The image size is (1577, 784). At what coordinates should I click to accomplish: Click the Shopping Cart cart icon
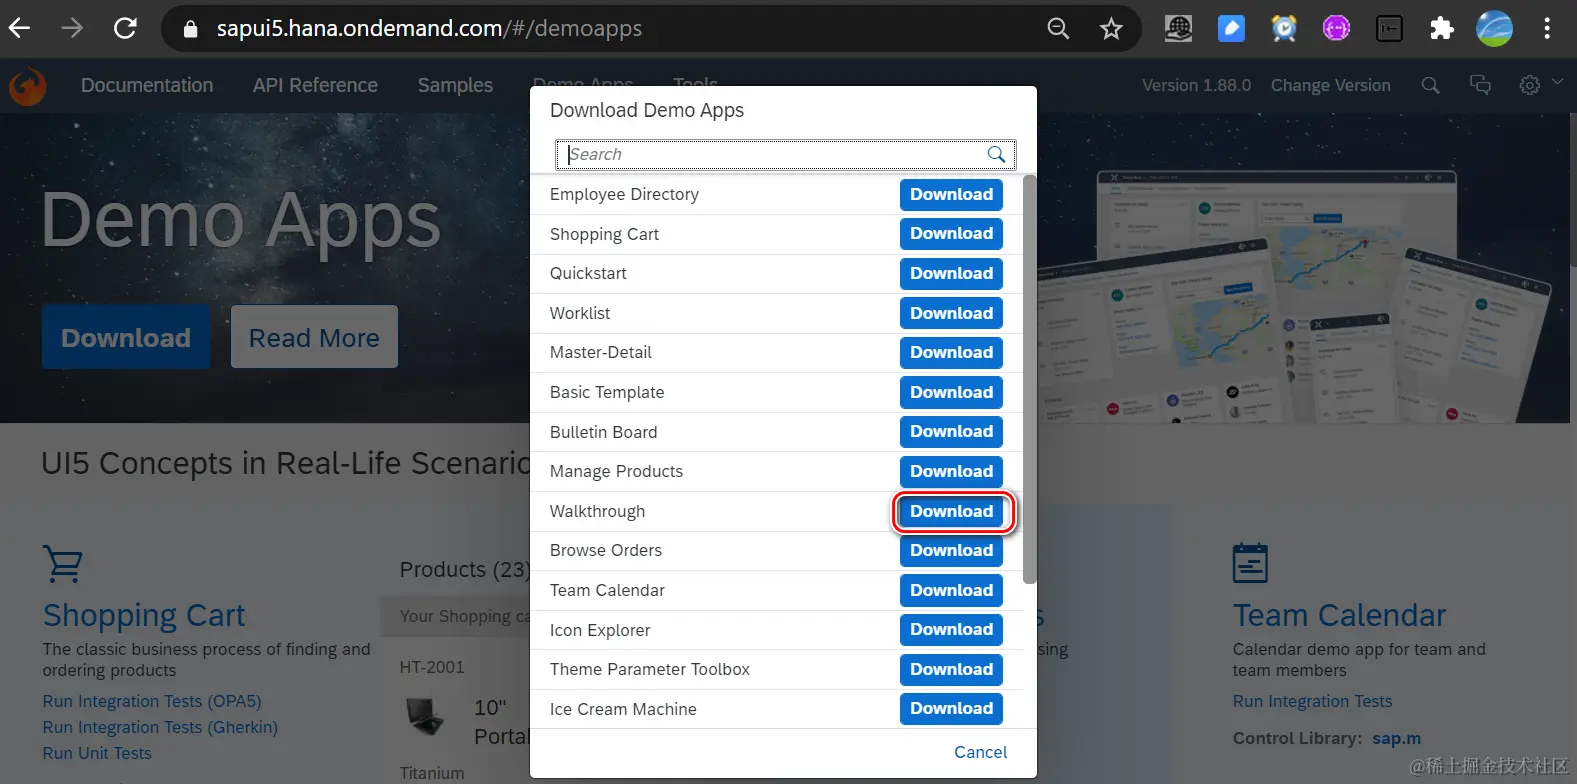(63, 564)
